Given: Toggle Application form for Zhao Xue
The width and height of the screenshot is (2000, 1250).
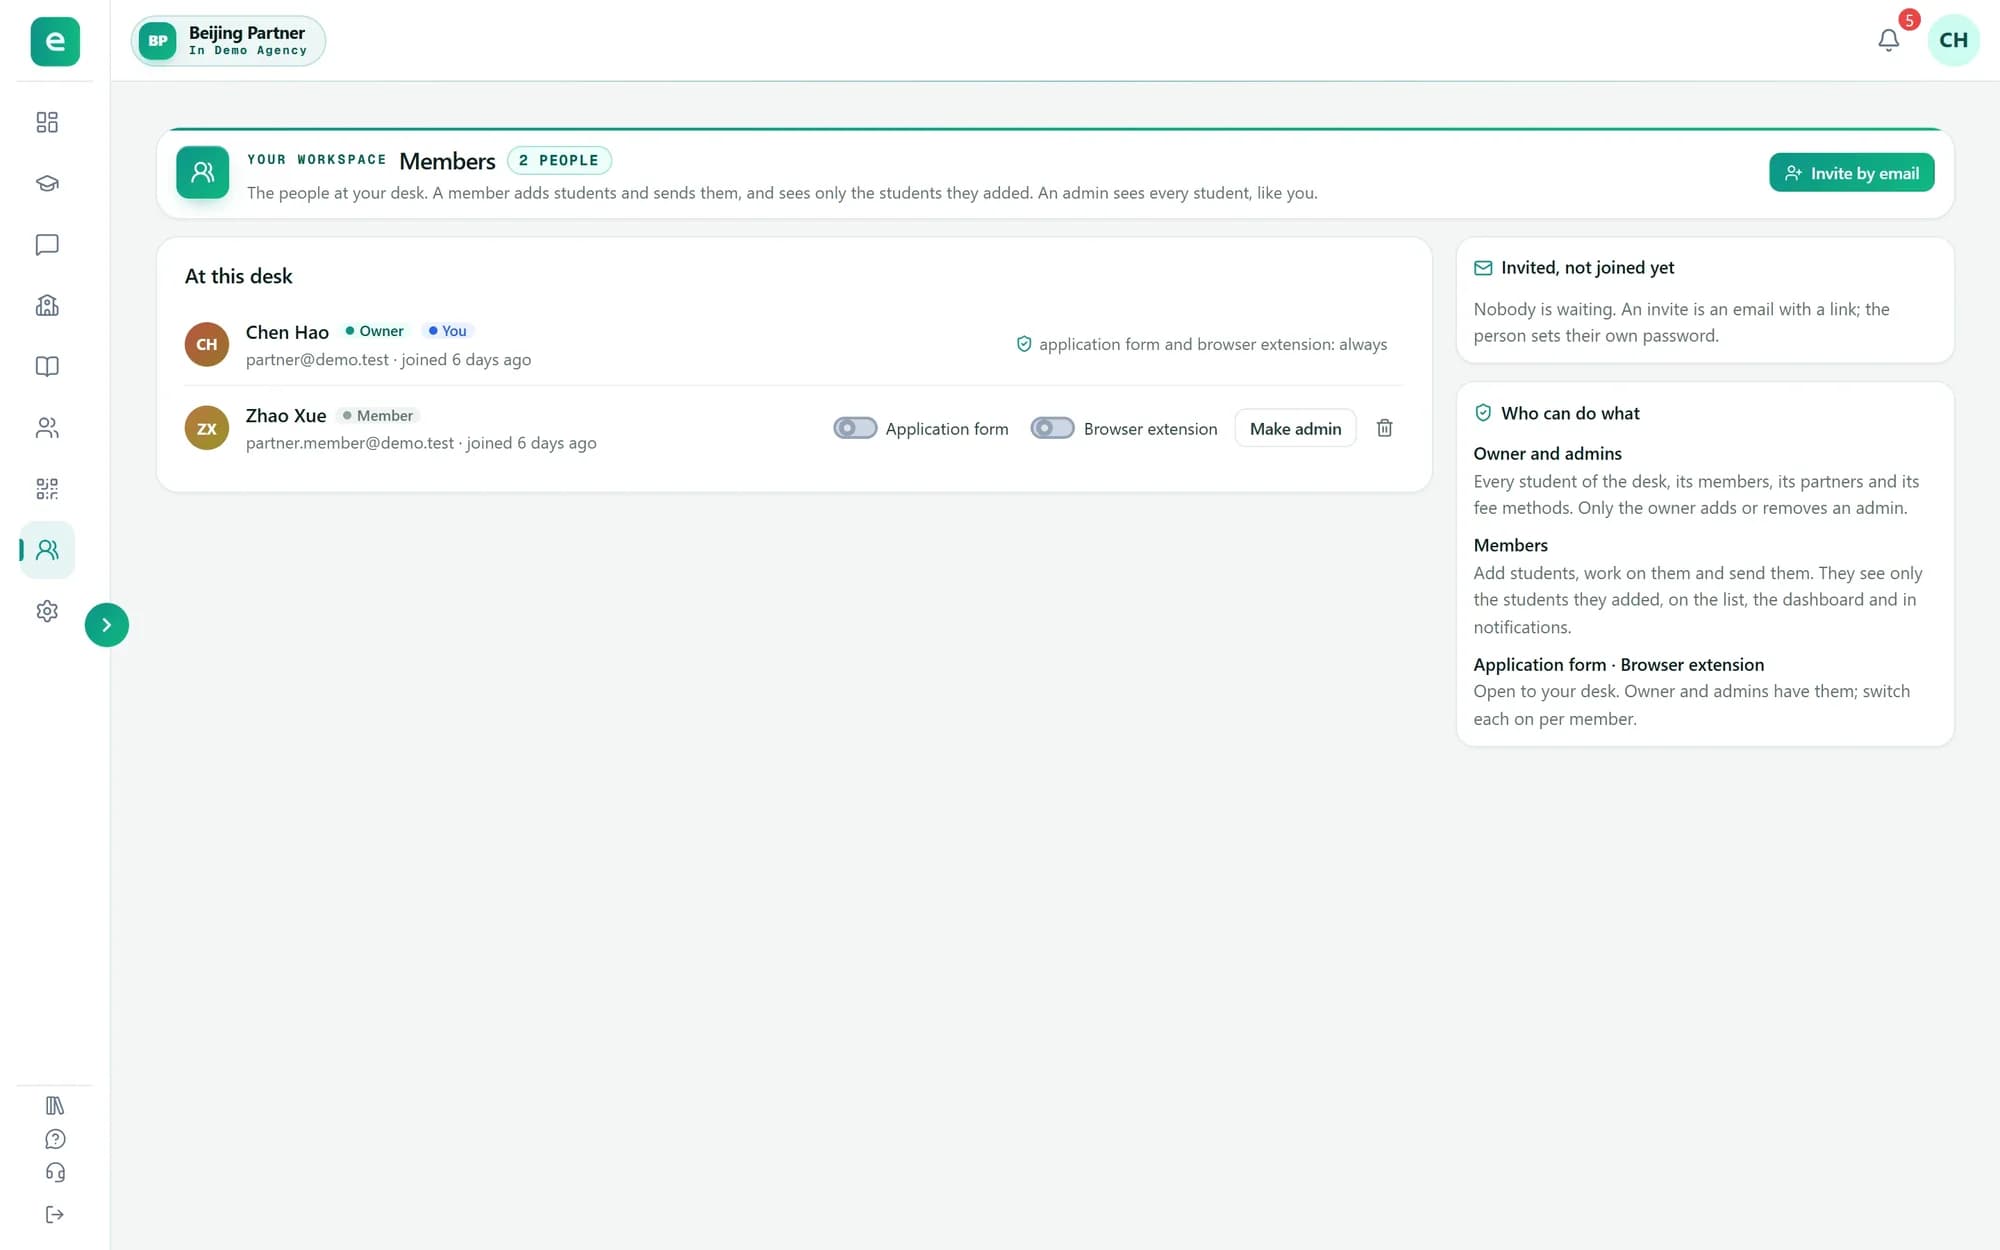Looking at the screenshot, I should [855, 428].
